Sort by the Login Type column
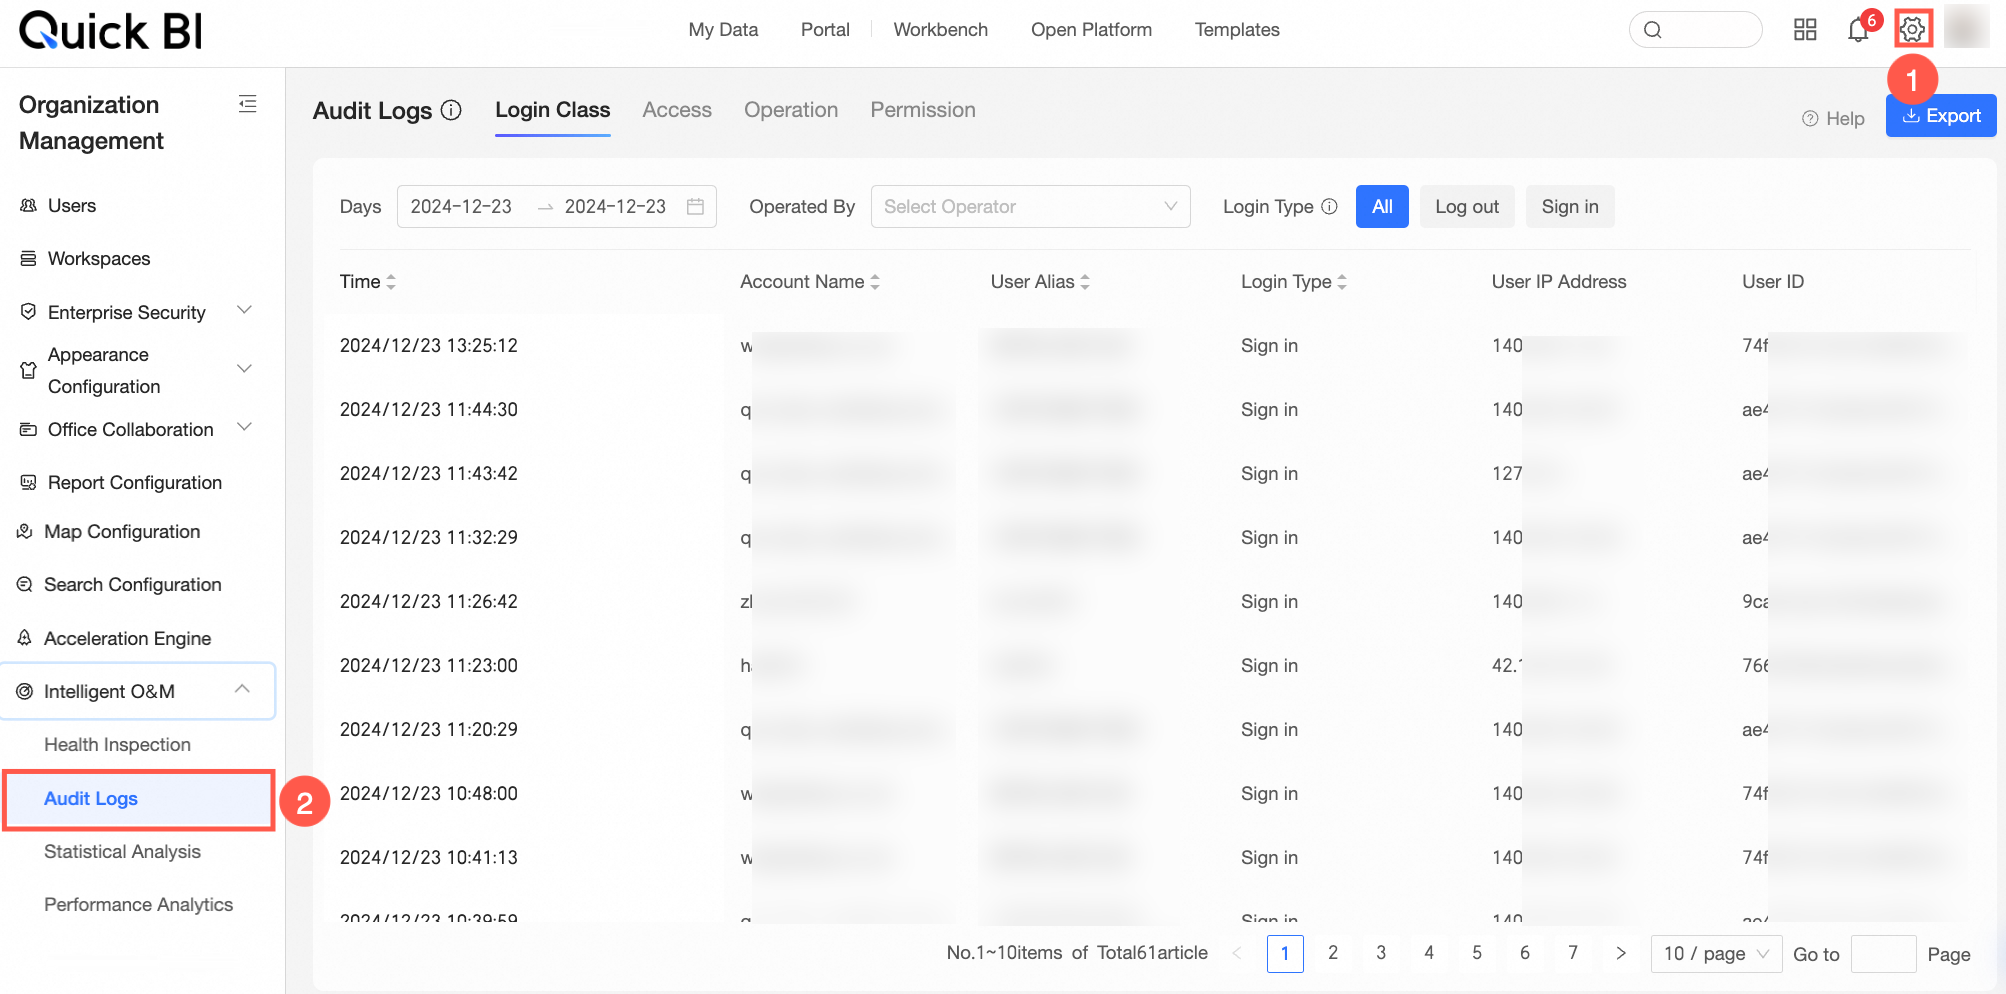The image size is (2006, 994). coord(1342,282)
